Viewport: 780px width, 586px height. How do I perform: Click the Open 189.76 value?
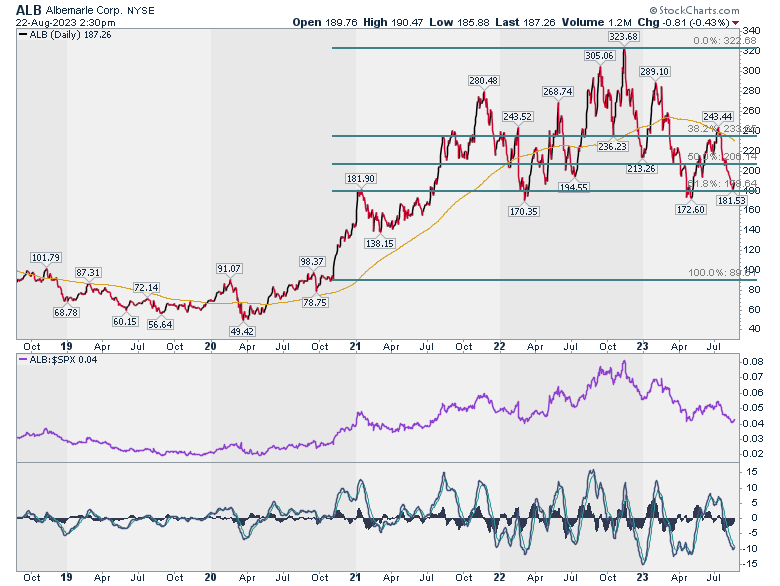pos(325,22)
